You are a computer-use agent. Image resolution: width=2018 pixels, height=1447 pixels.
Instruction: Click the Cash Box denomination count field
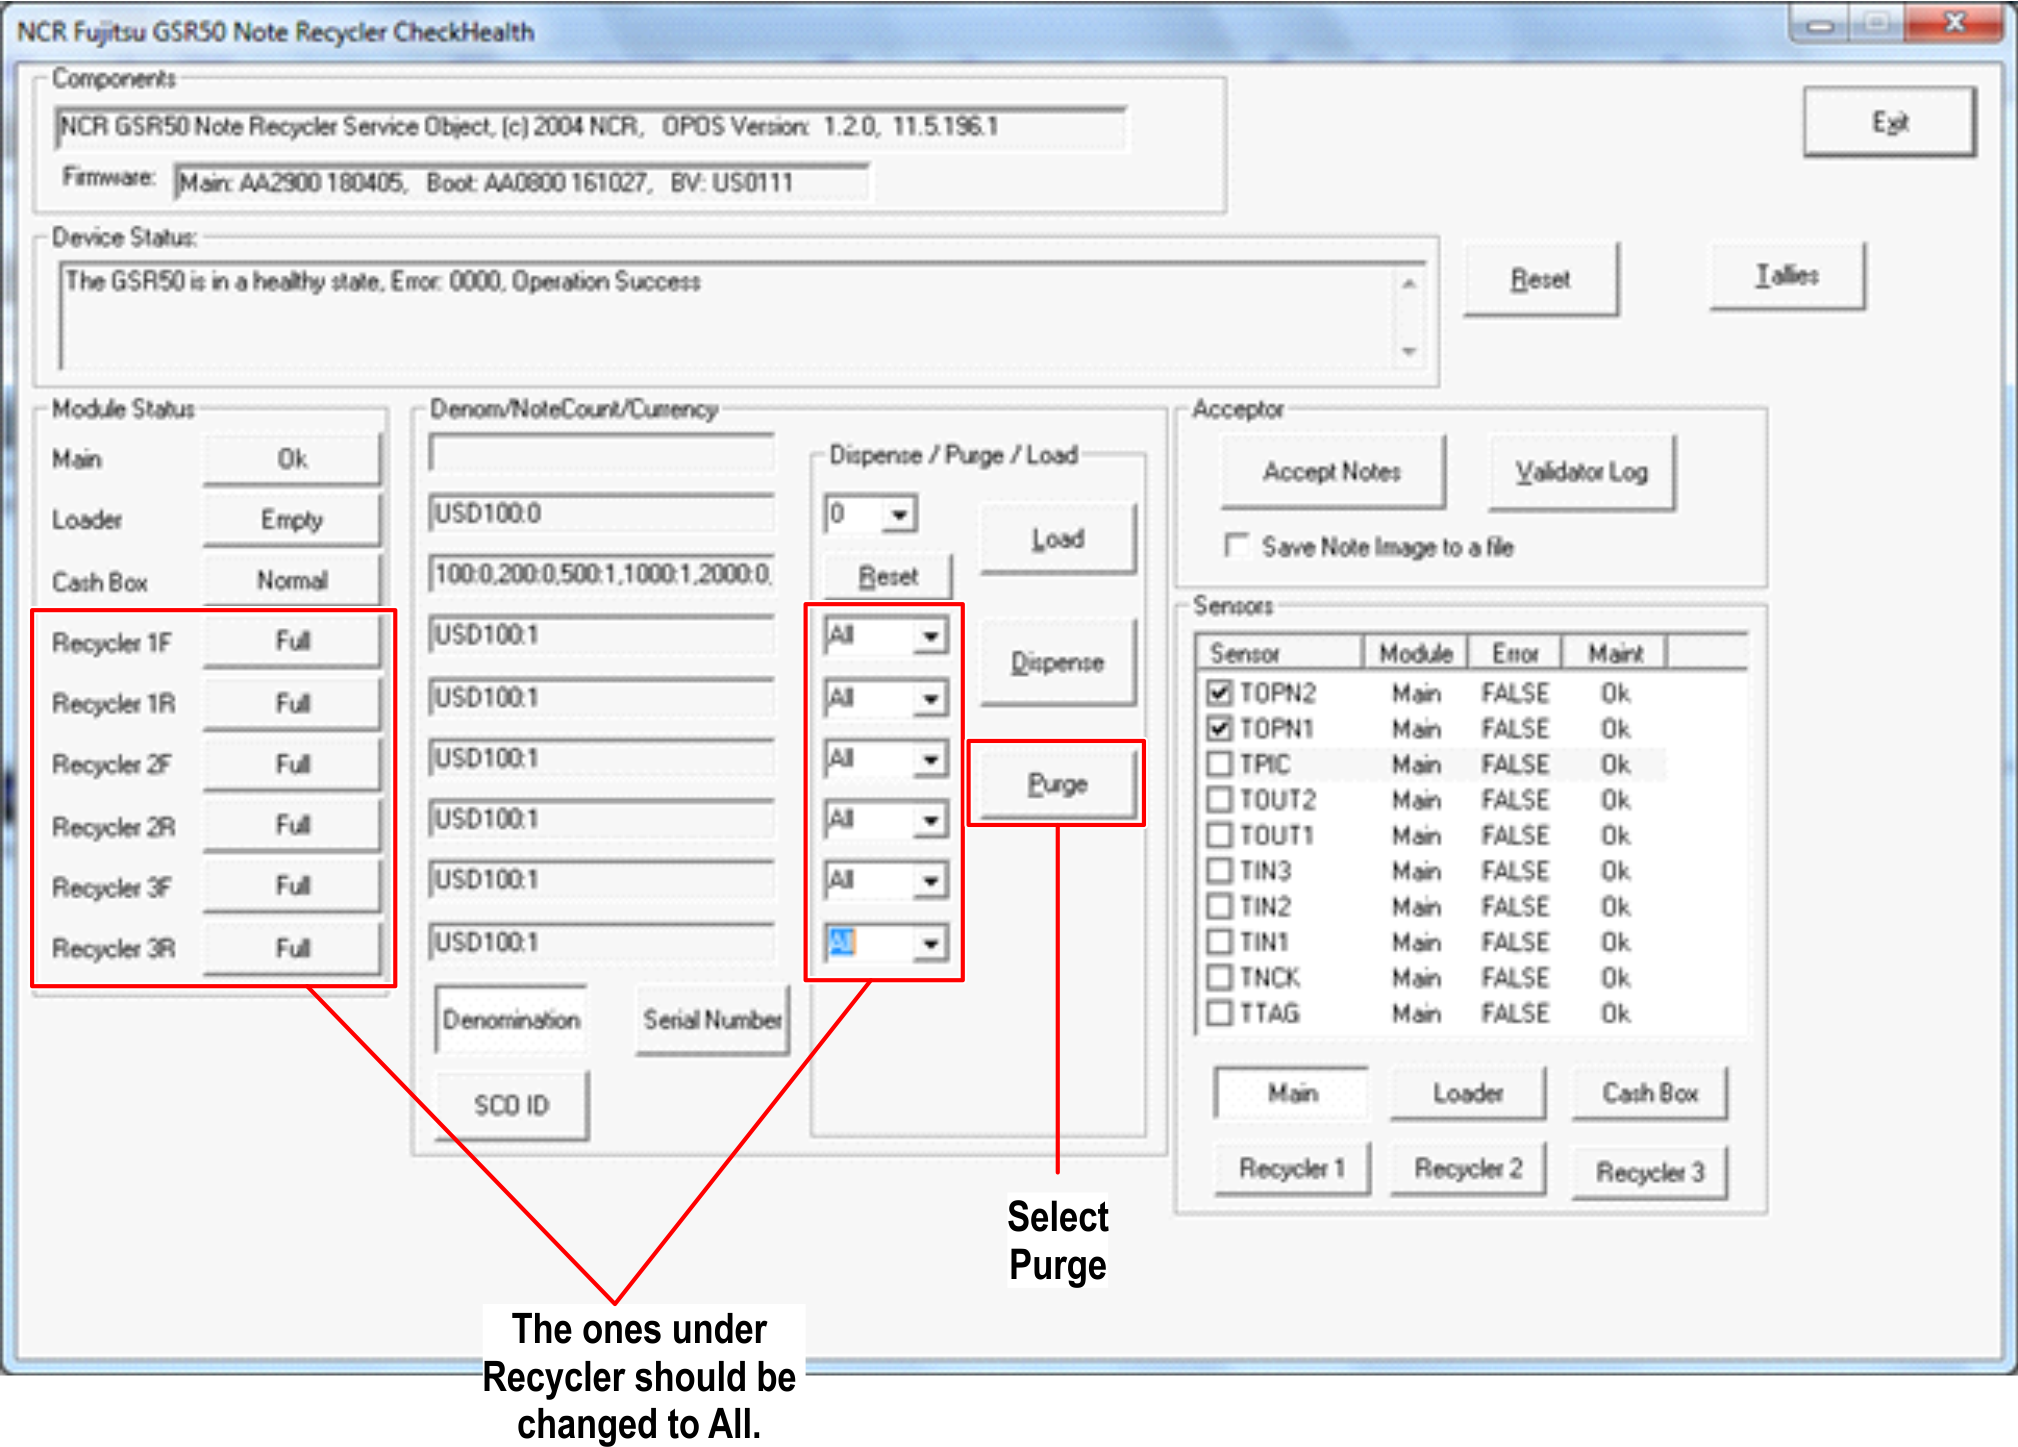coord(602,574)
